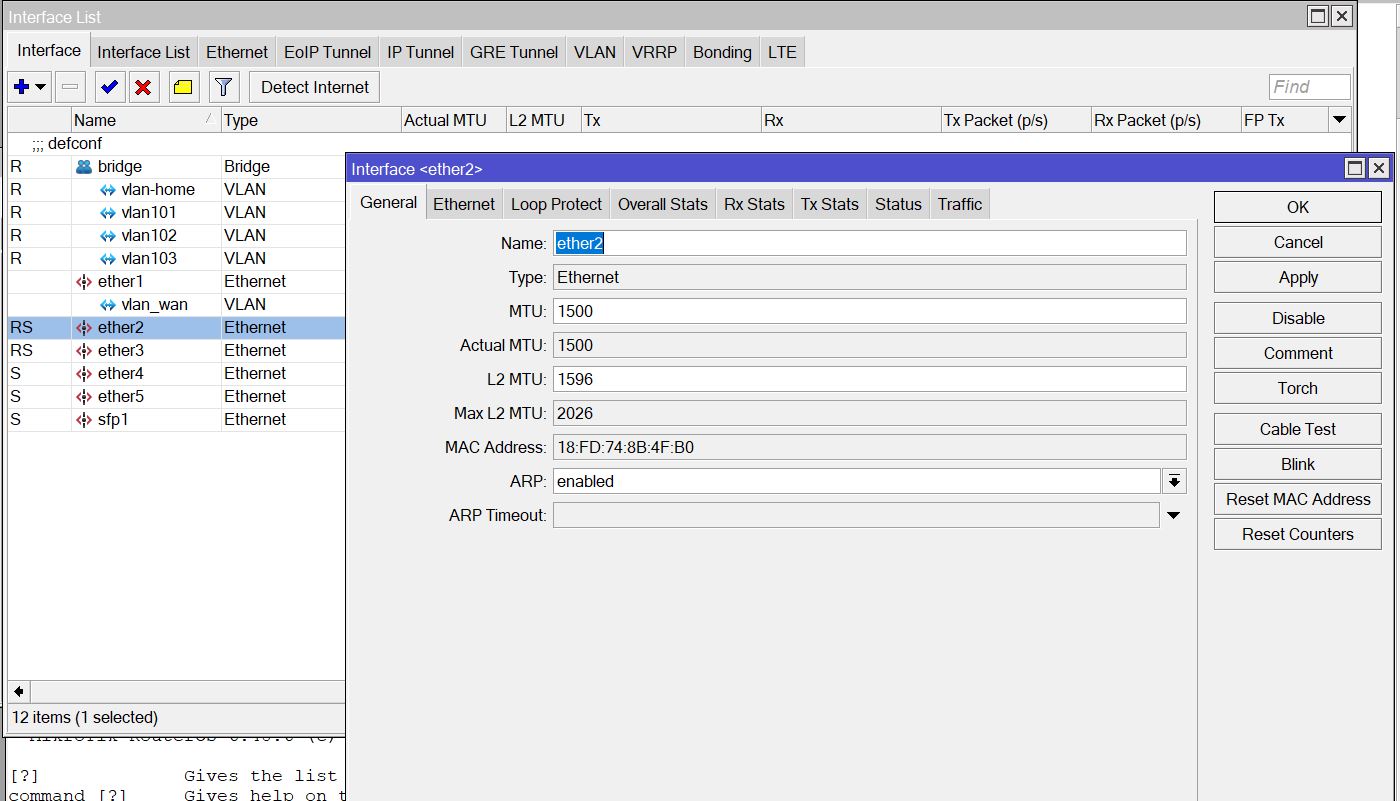
Task: Select the bridge interface row icon
Action: click(84, 167)
